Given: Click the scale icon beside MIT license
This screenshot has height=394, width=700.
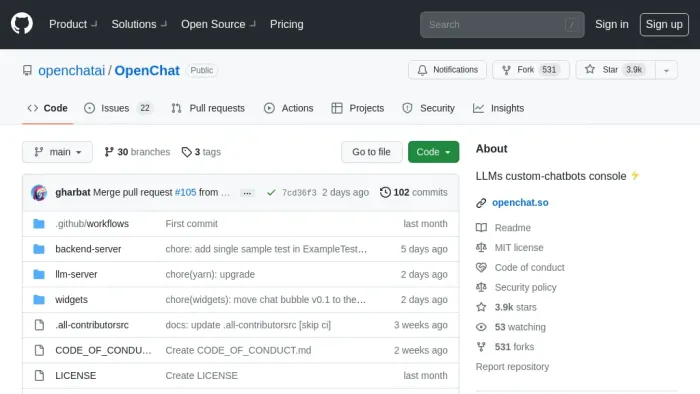Looking at the screenshot, I should click(481, 248).
